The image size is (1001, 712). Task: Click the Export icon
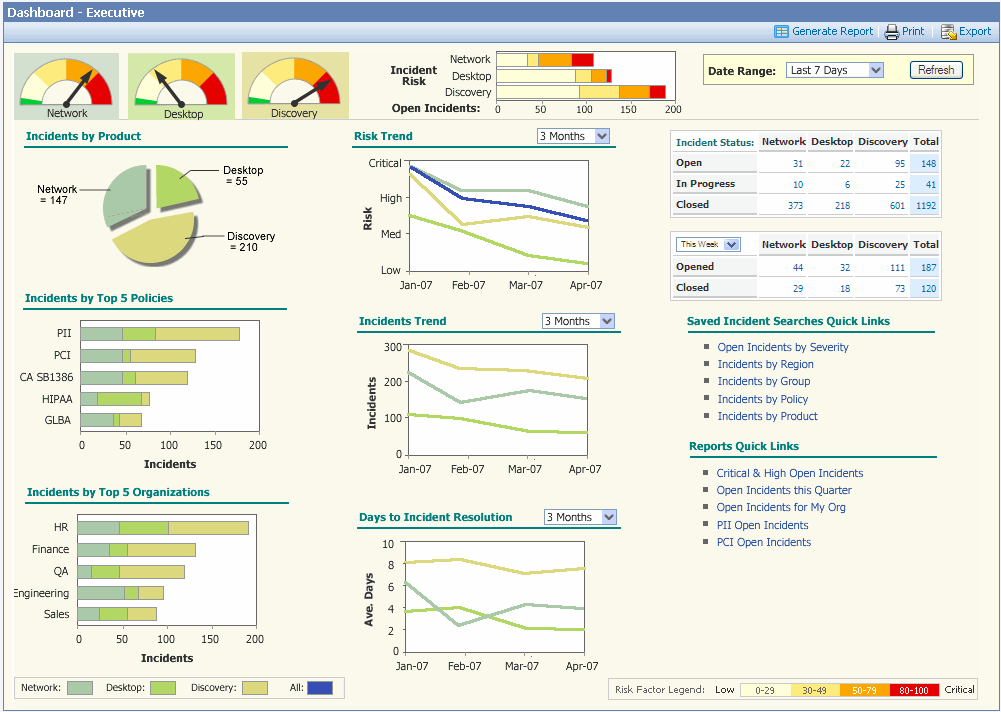(948, 32)
